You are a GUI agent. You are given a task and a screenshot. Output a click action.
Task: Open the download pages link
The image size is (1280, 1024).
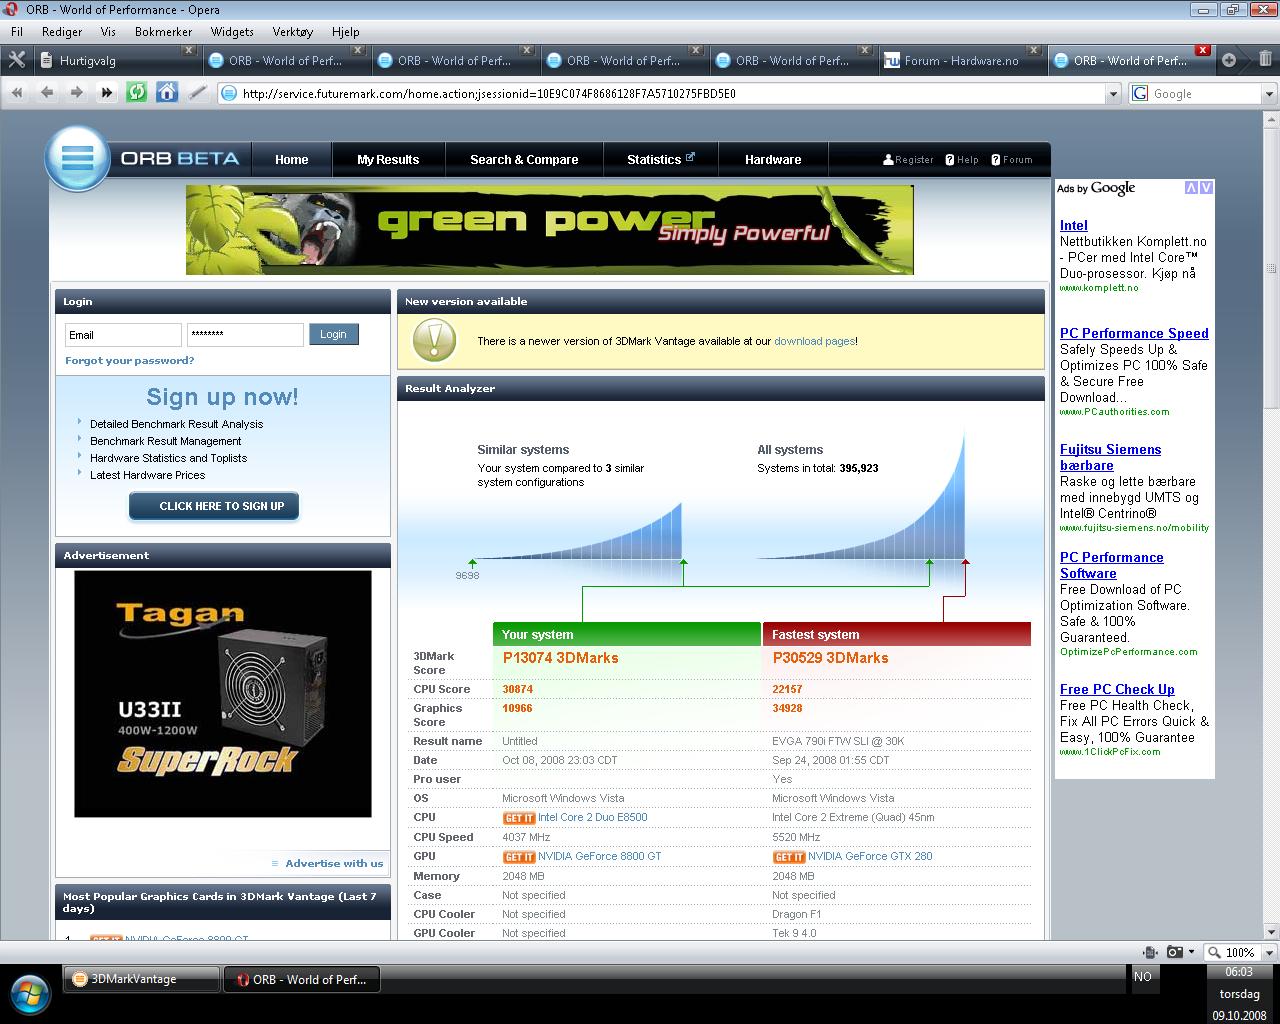tap(814, 341)
